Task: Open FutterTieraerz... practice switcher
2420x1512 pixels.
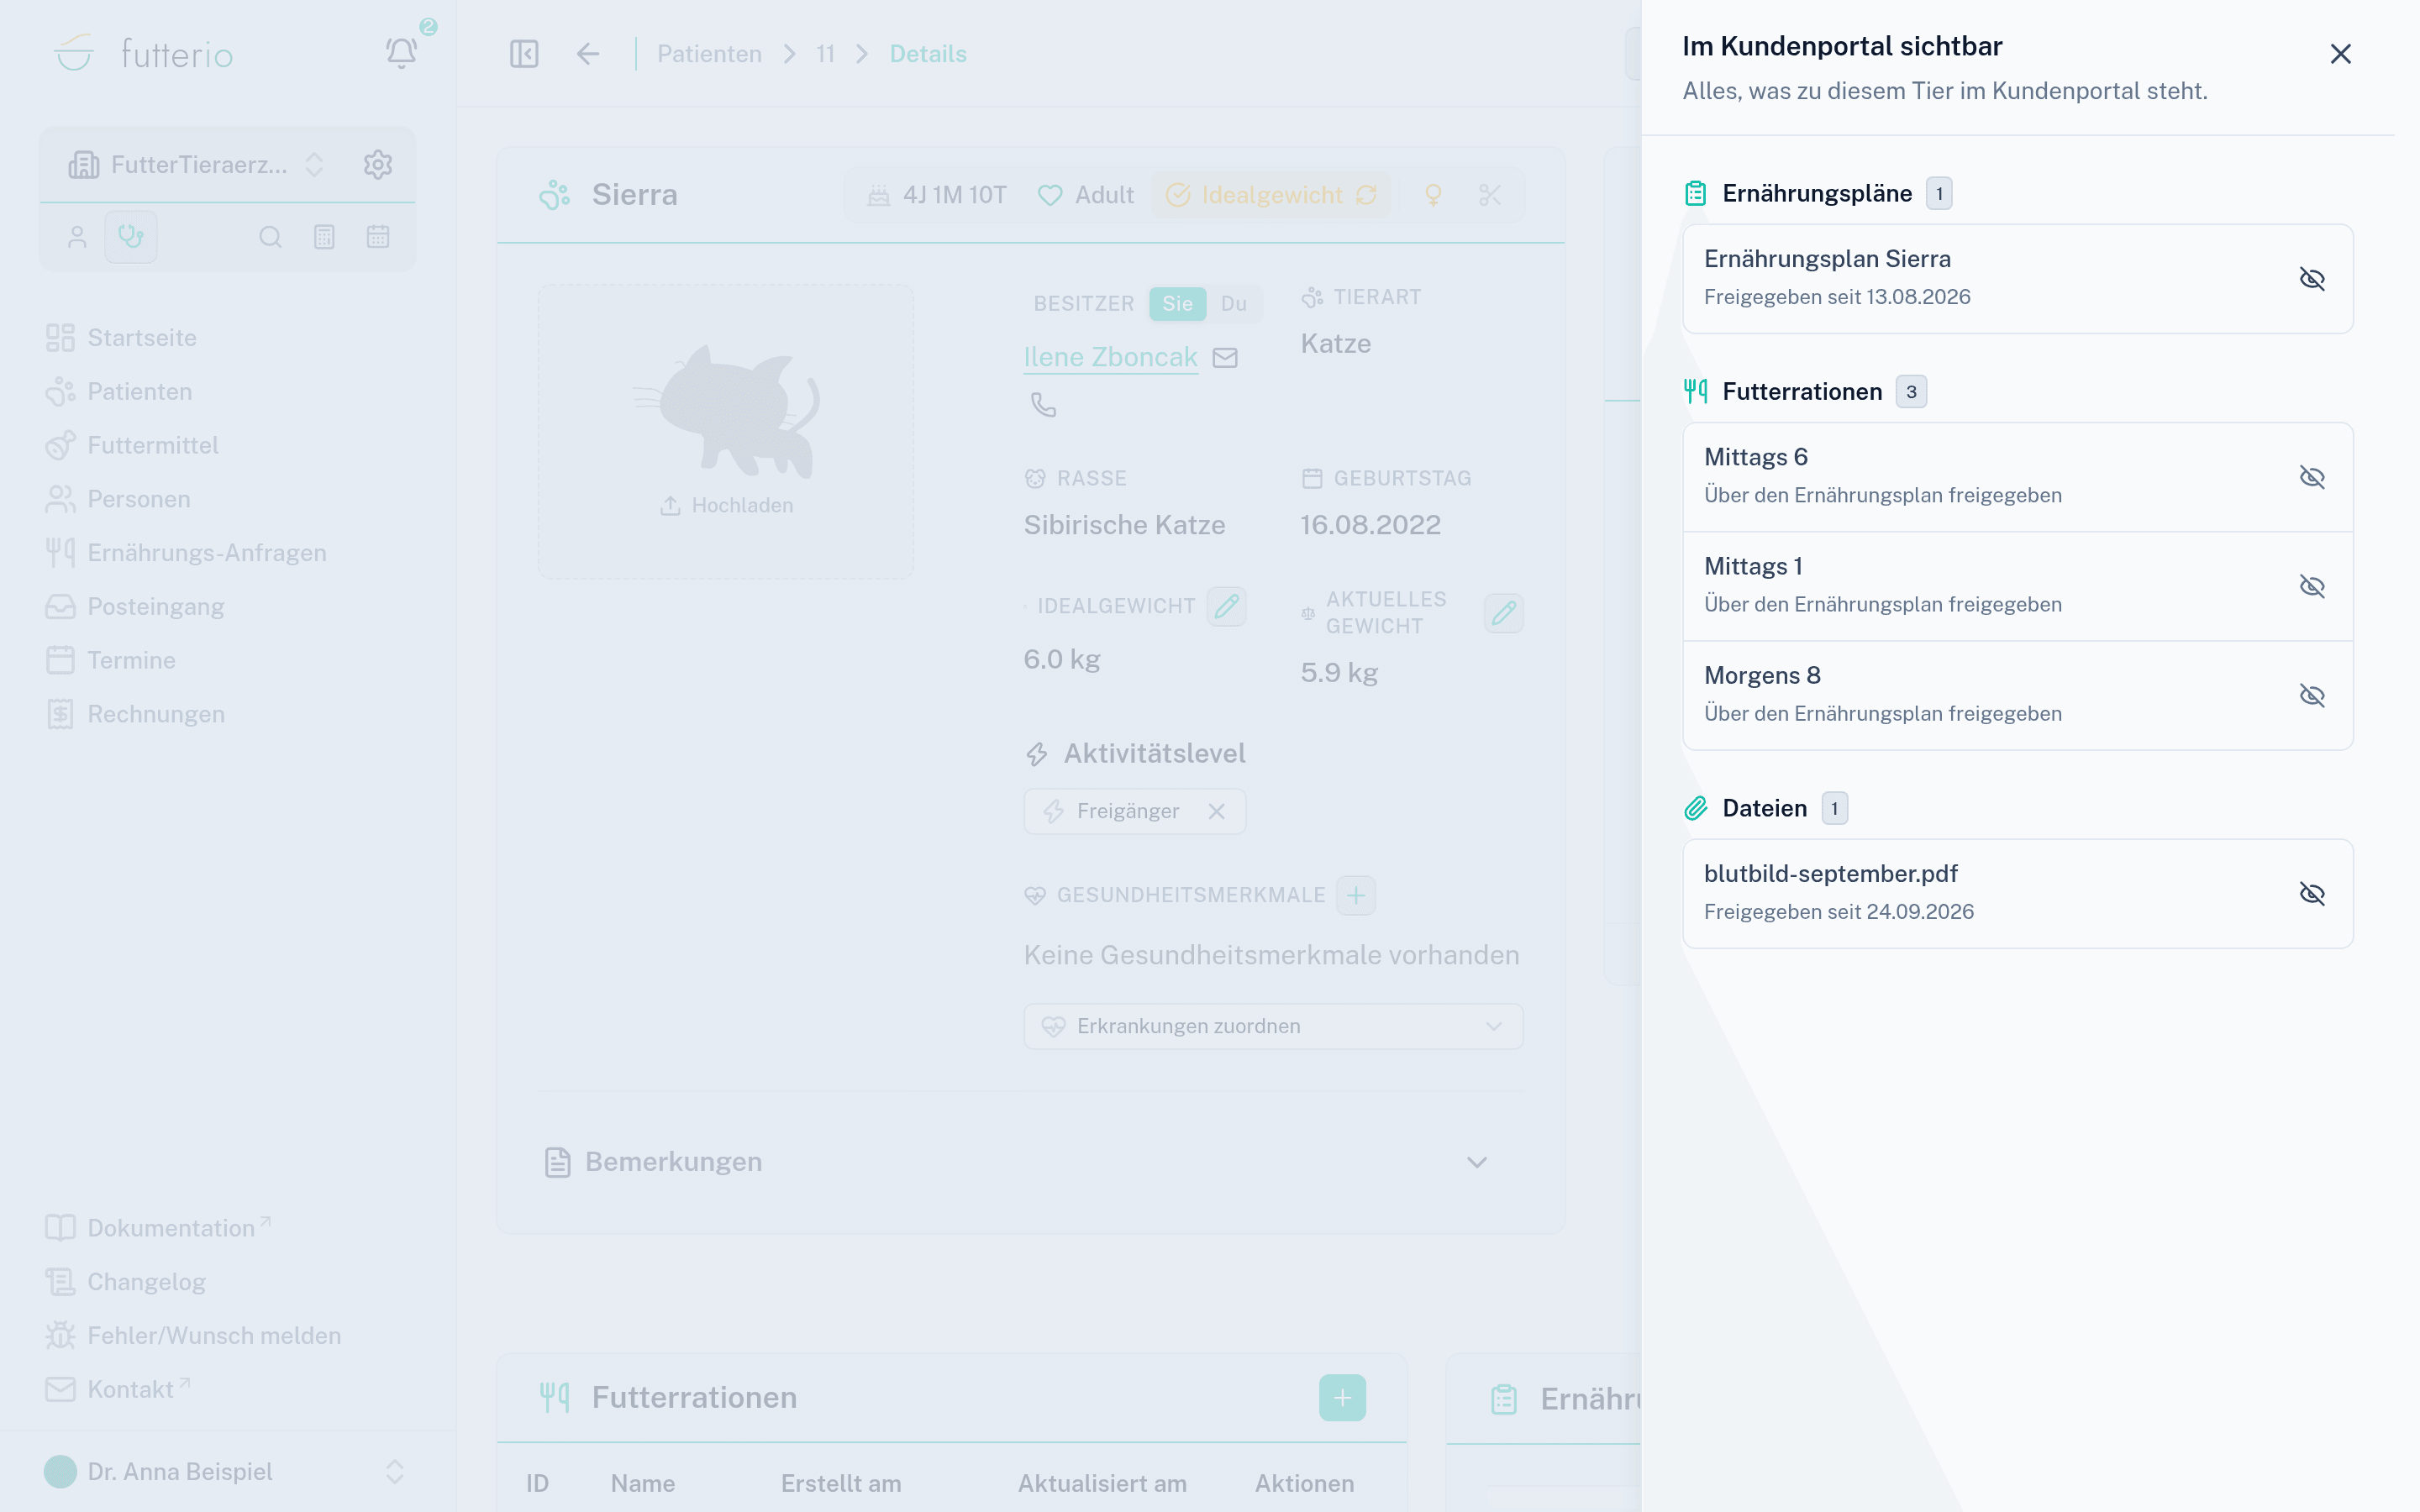Action: [x=197, y=164]
